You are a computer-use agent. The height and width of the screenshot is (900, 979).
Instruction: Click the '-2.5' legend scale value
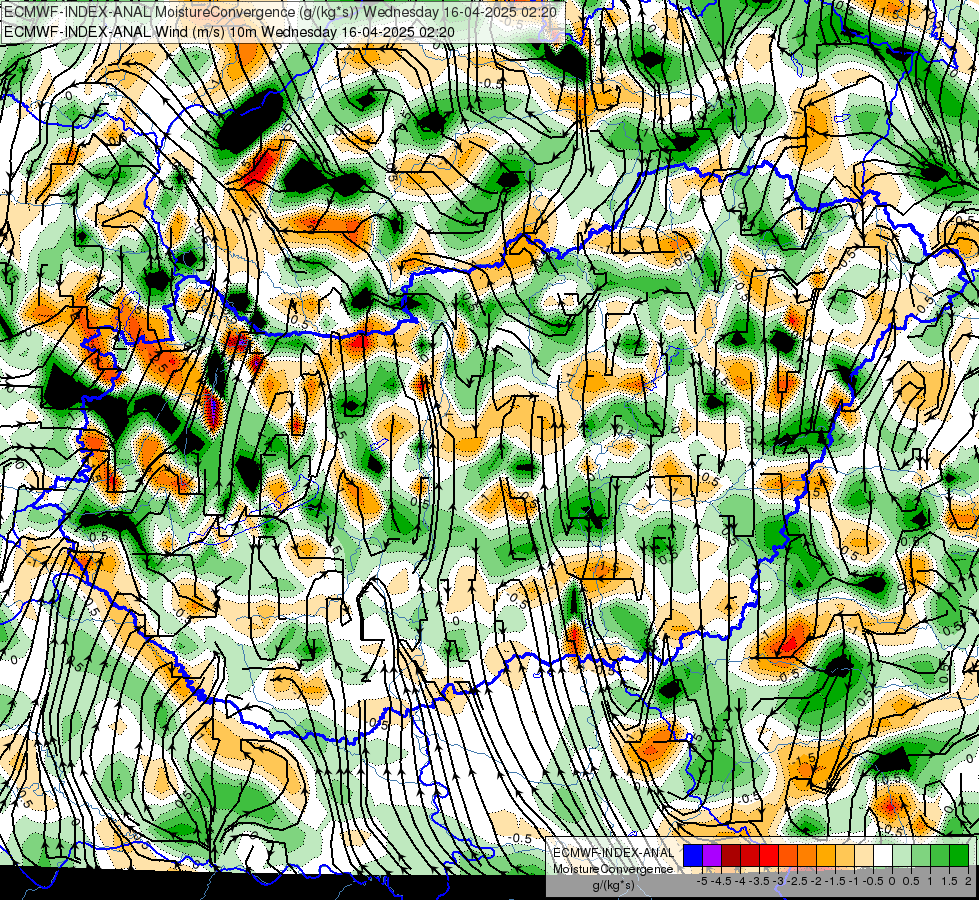point(797,881)
